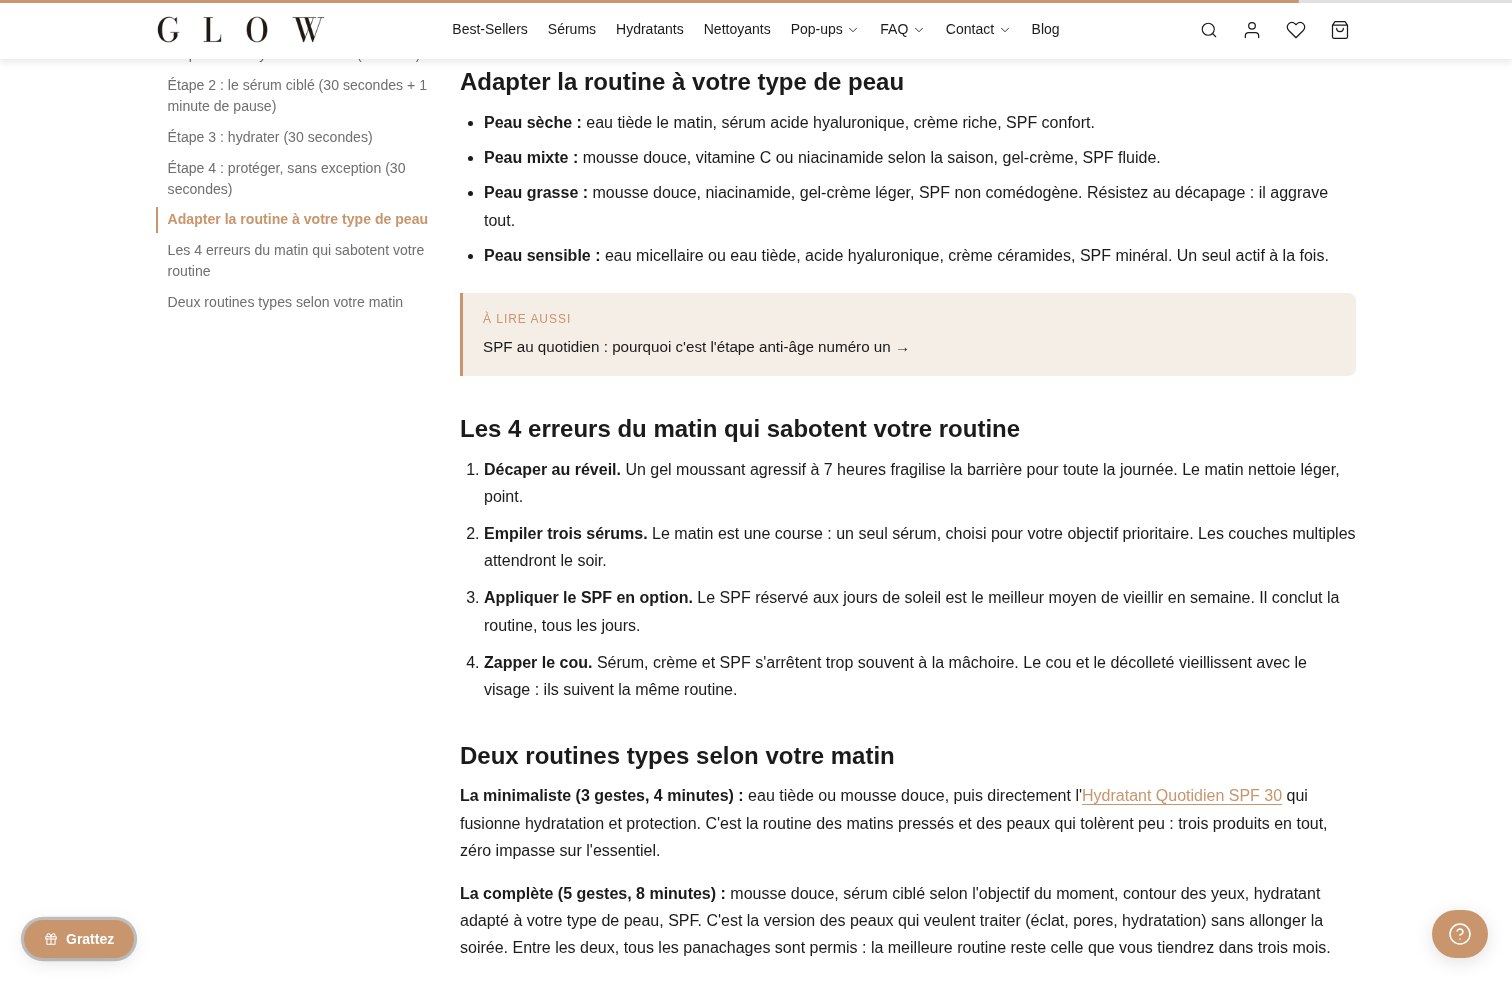Click the 'Peau sèche :' bullet text
1512x982 pixels.
coord(533,123)
